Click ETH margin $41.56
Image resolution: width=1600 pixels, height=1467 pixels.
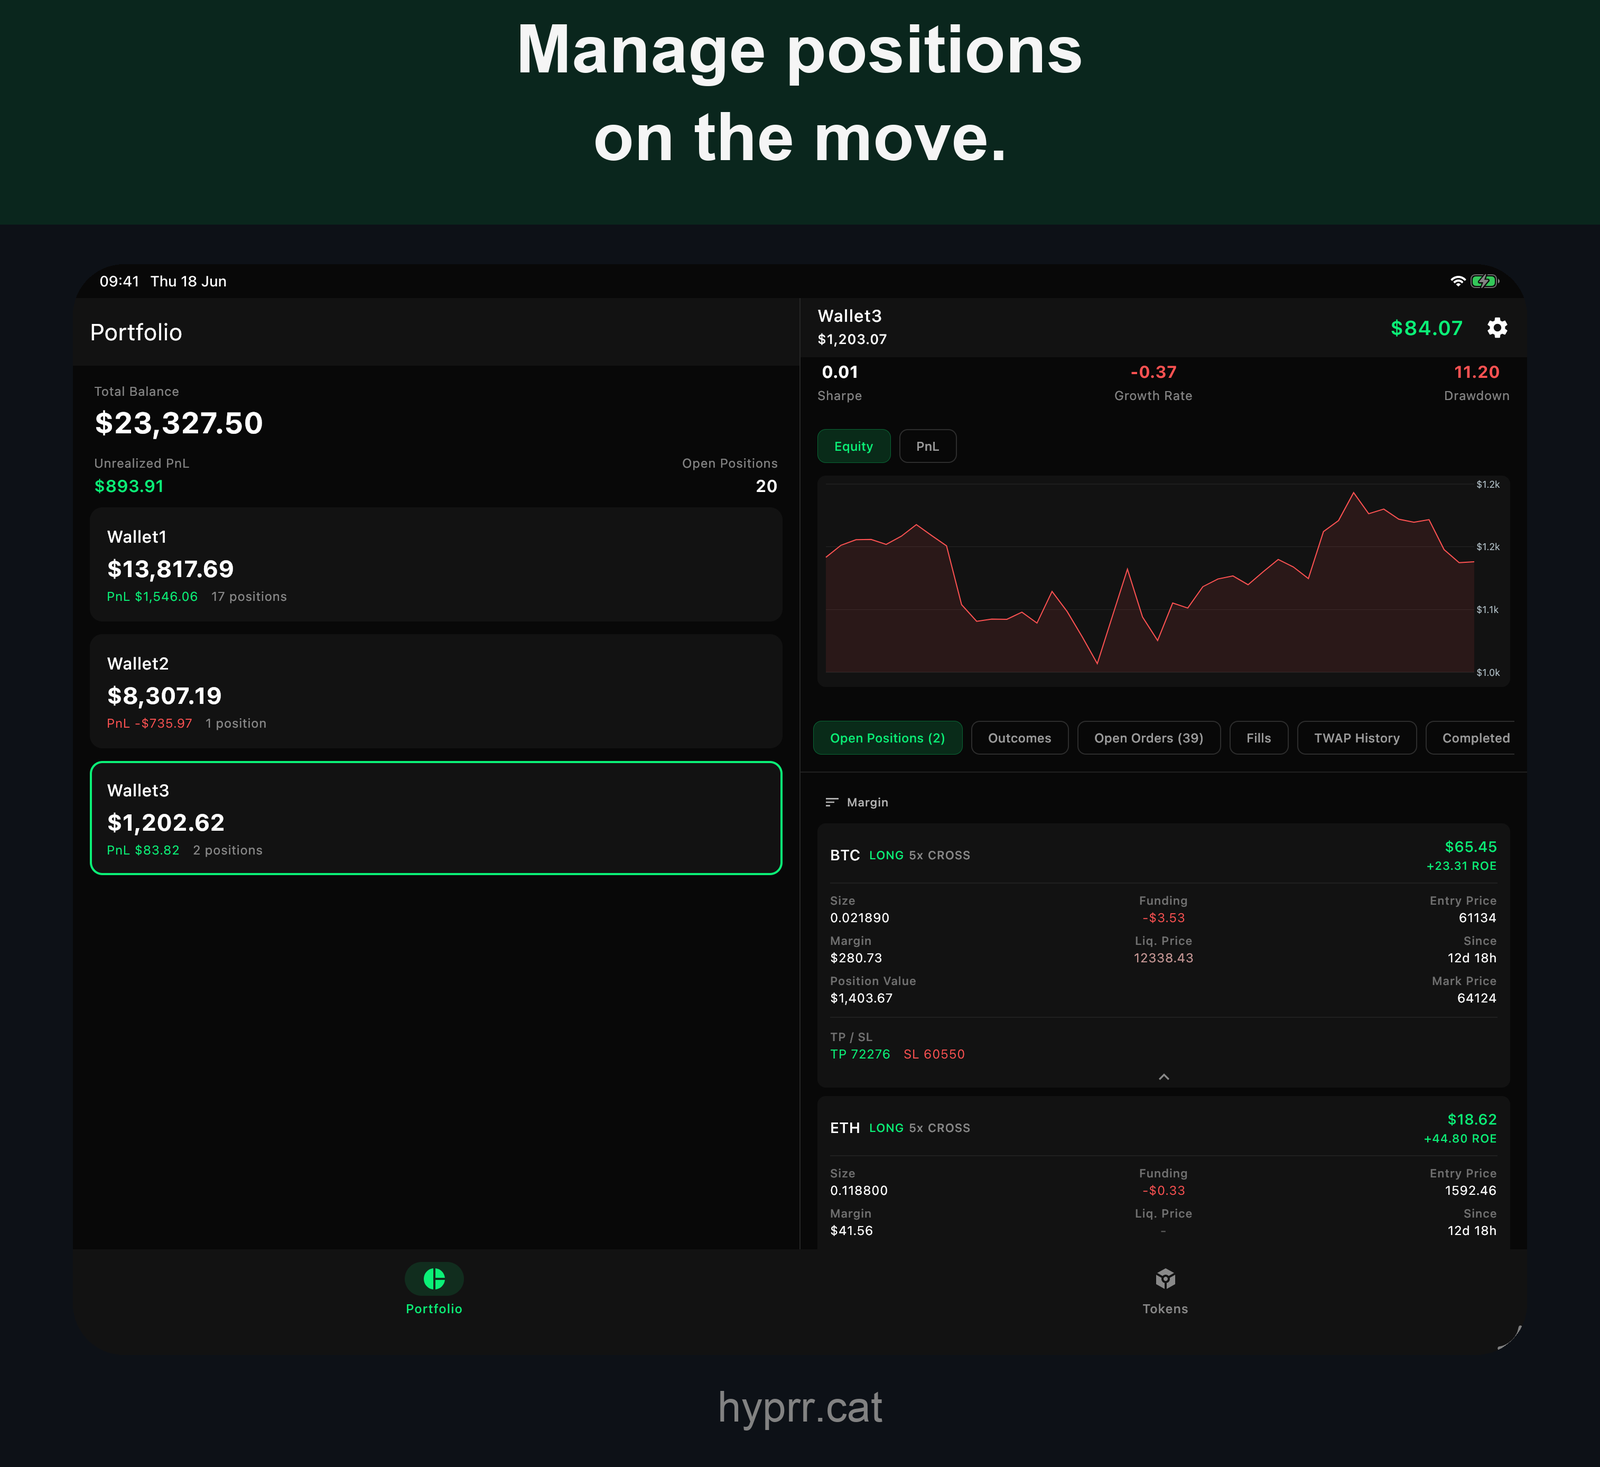[x=851, y=1231]
